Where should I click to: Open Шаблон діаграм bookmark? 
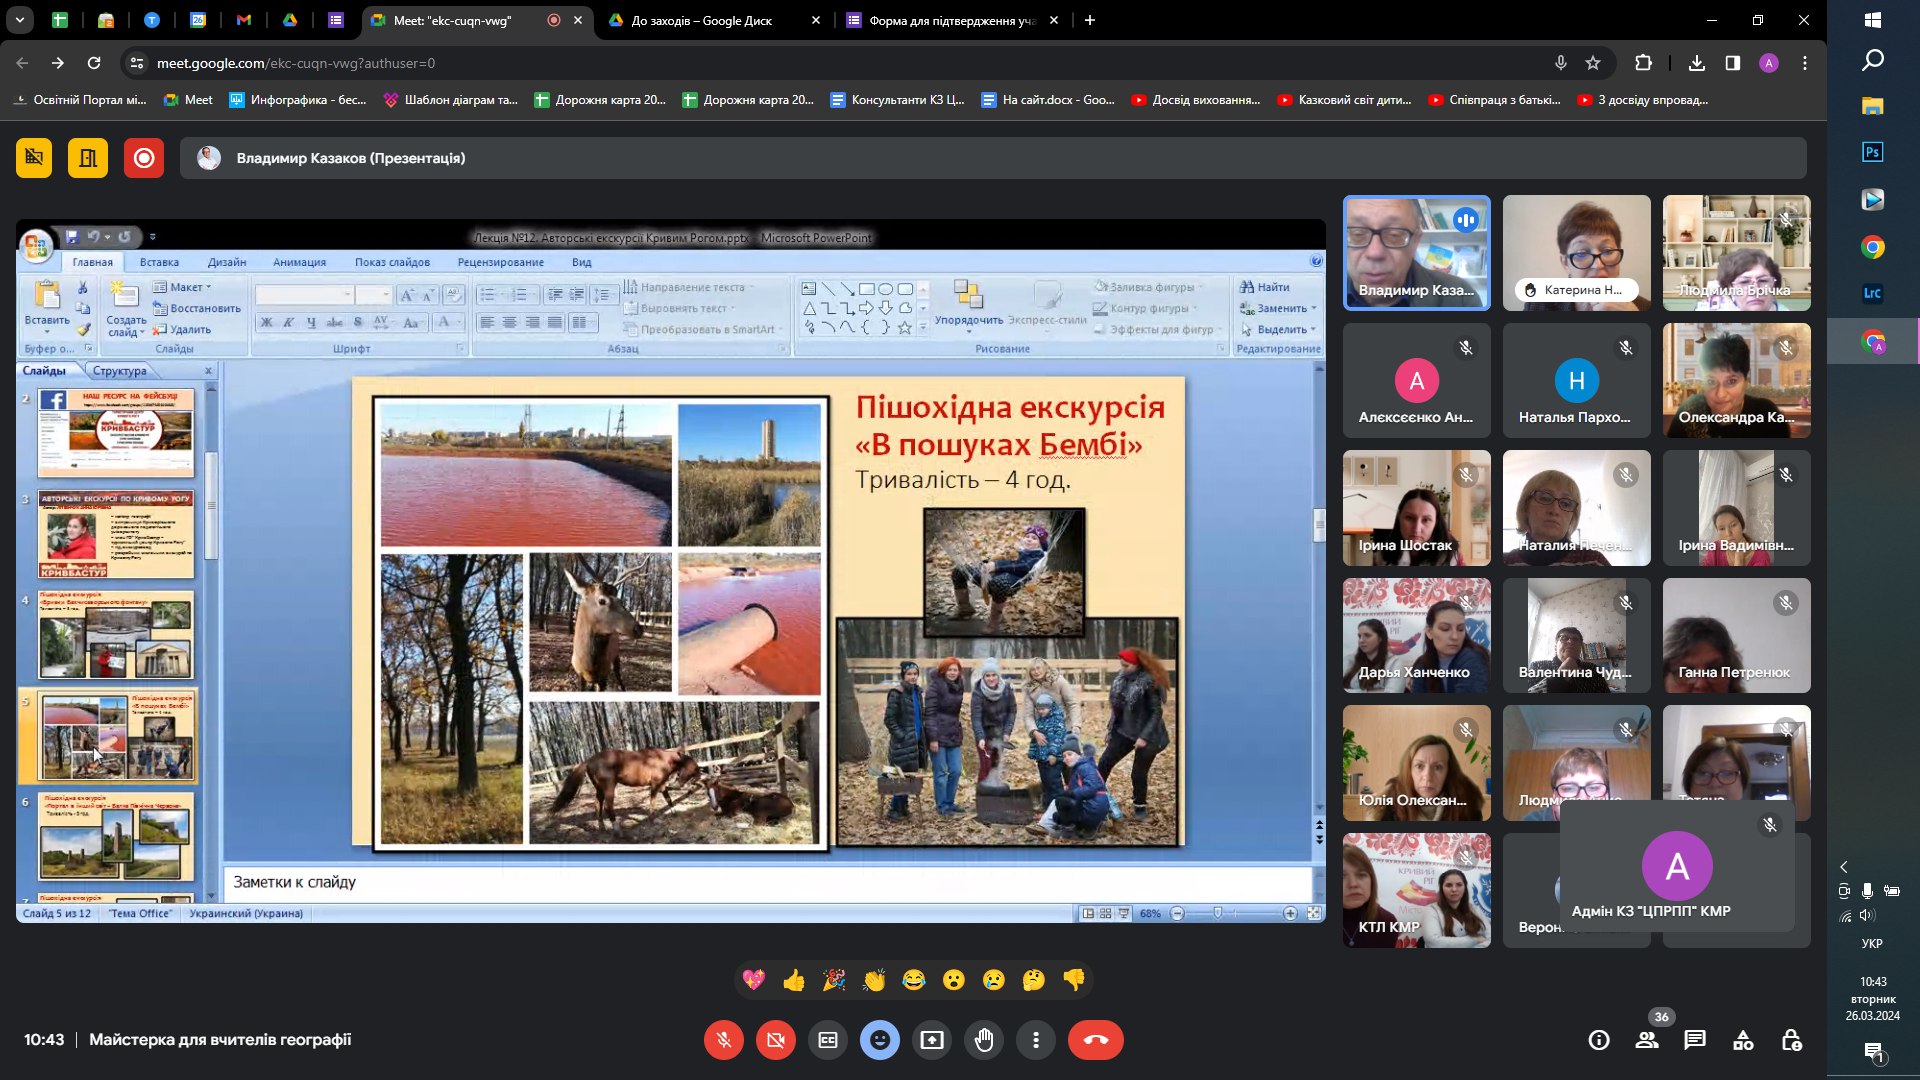tap(451, 100)
